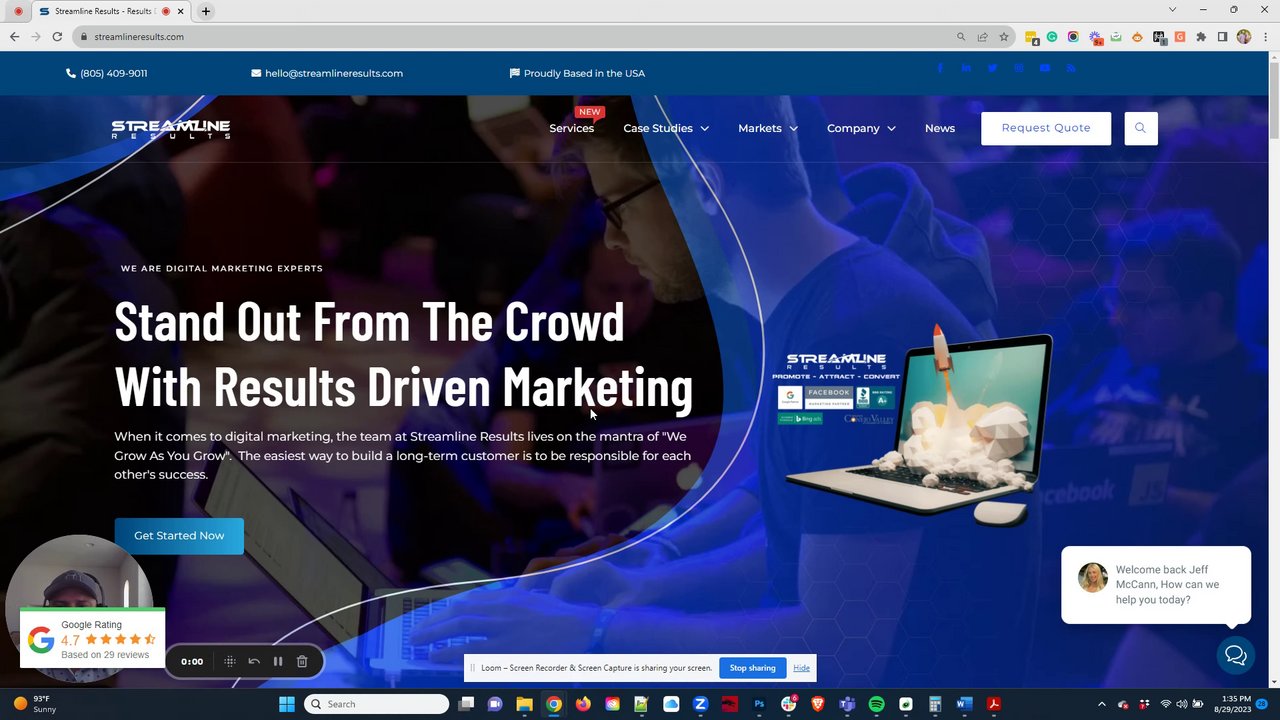Click the Streamline Results logo

(x=171, y=128)
